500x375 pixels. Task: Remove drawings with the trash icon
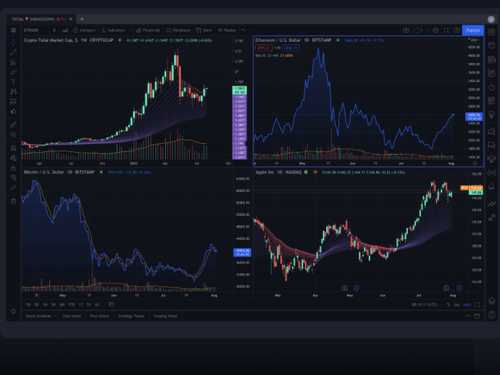13,201
